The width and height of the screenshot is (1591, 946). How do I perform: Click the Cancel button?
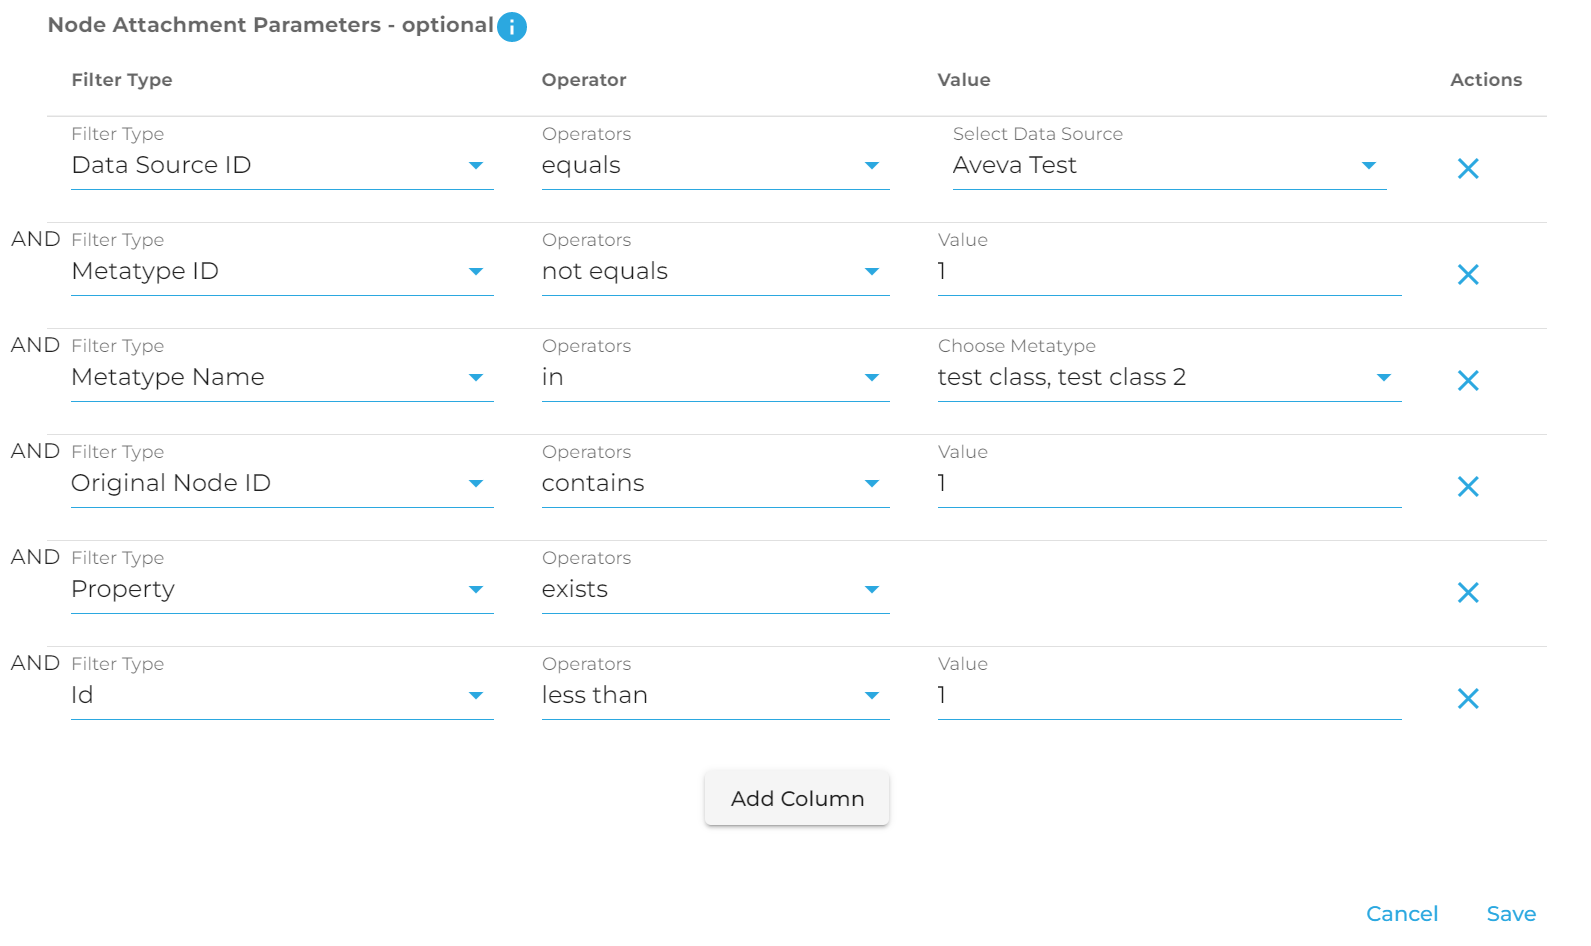(x=1402, y=914)
